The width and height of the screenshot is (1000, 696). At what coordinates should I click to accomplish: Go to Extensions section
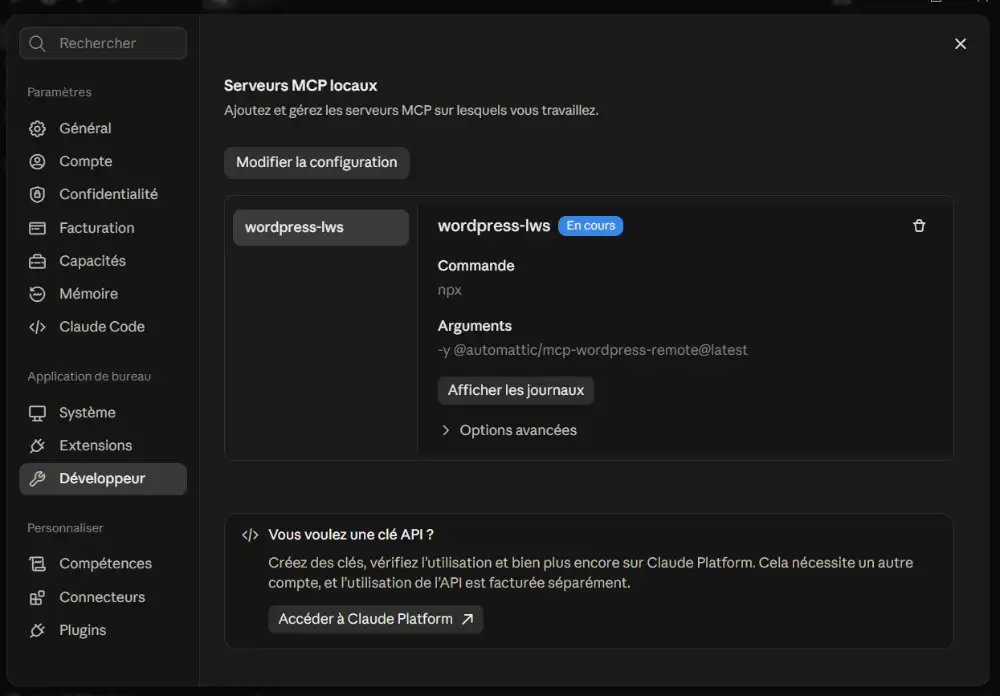(x=103, y=445)
